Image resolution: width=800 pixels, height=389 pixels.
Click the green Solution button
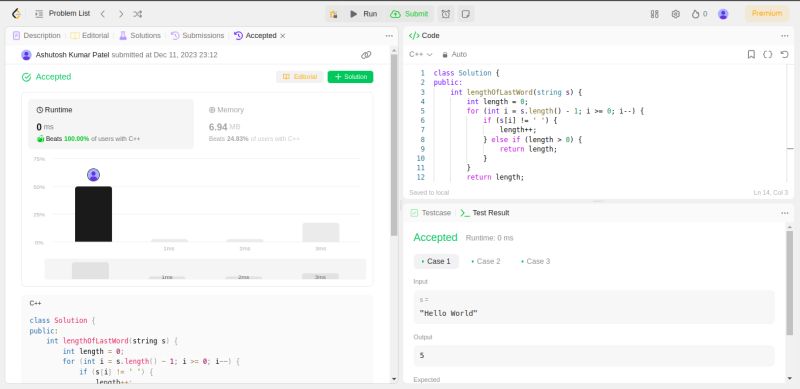point(351,77)
